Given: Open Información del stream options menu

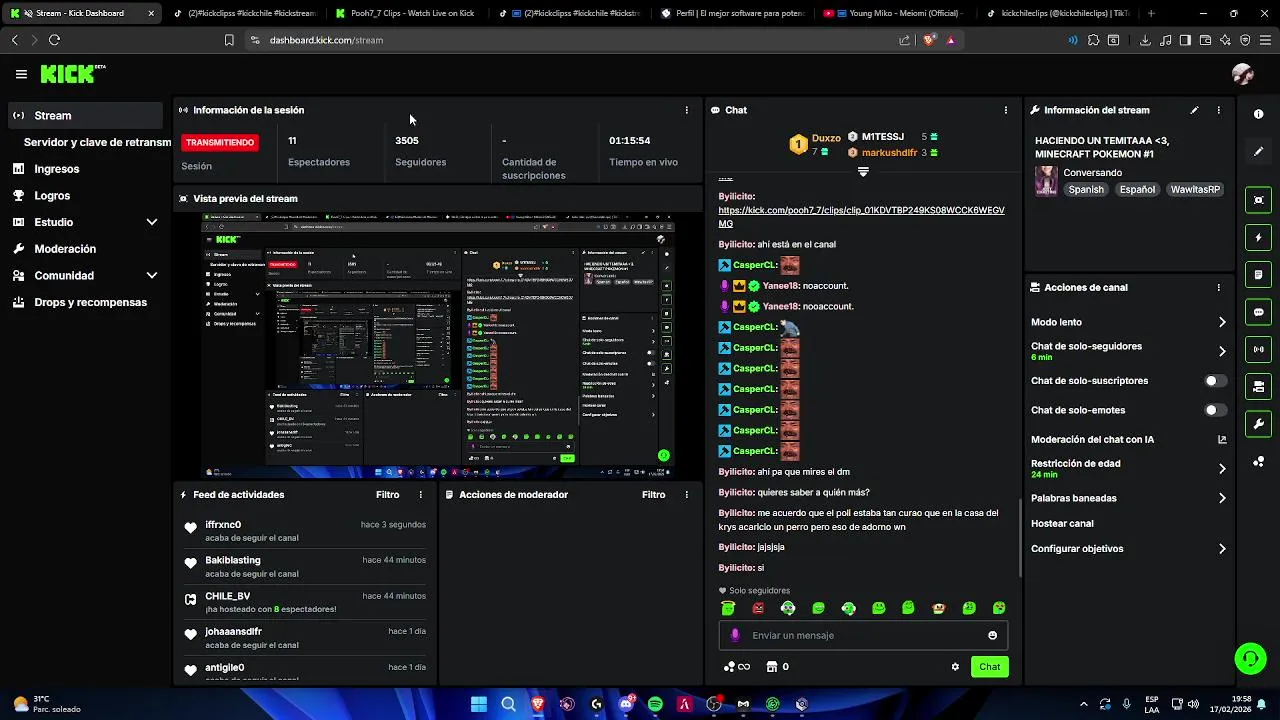Looking at the screenshot, I should click(1218, 110).
